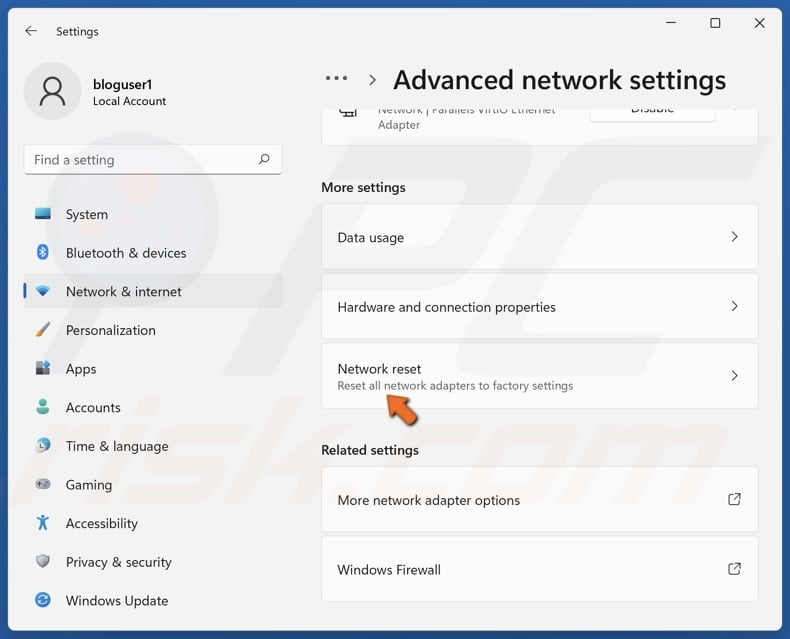The width and height of the screenshot is (790, 639).
Task: Click 'Reset all network adapters to factory settings' text
Action: coord(455,386)
